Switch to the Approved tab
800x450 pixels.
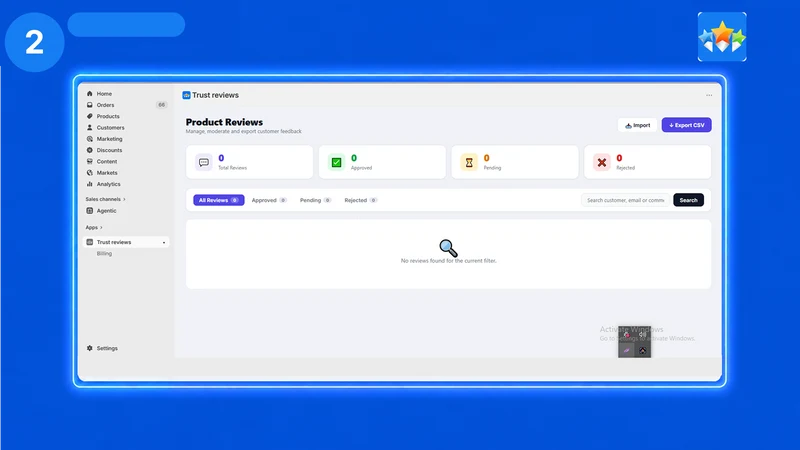(x=269, y=200)
